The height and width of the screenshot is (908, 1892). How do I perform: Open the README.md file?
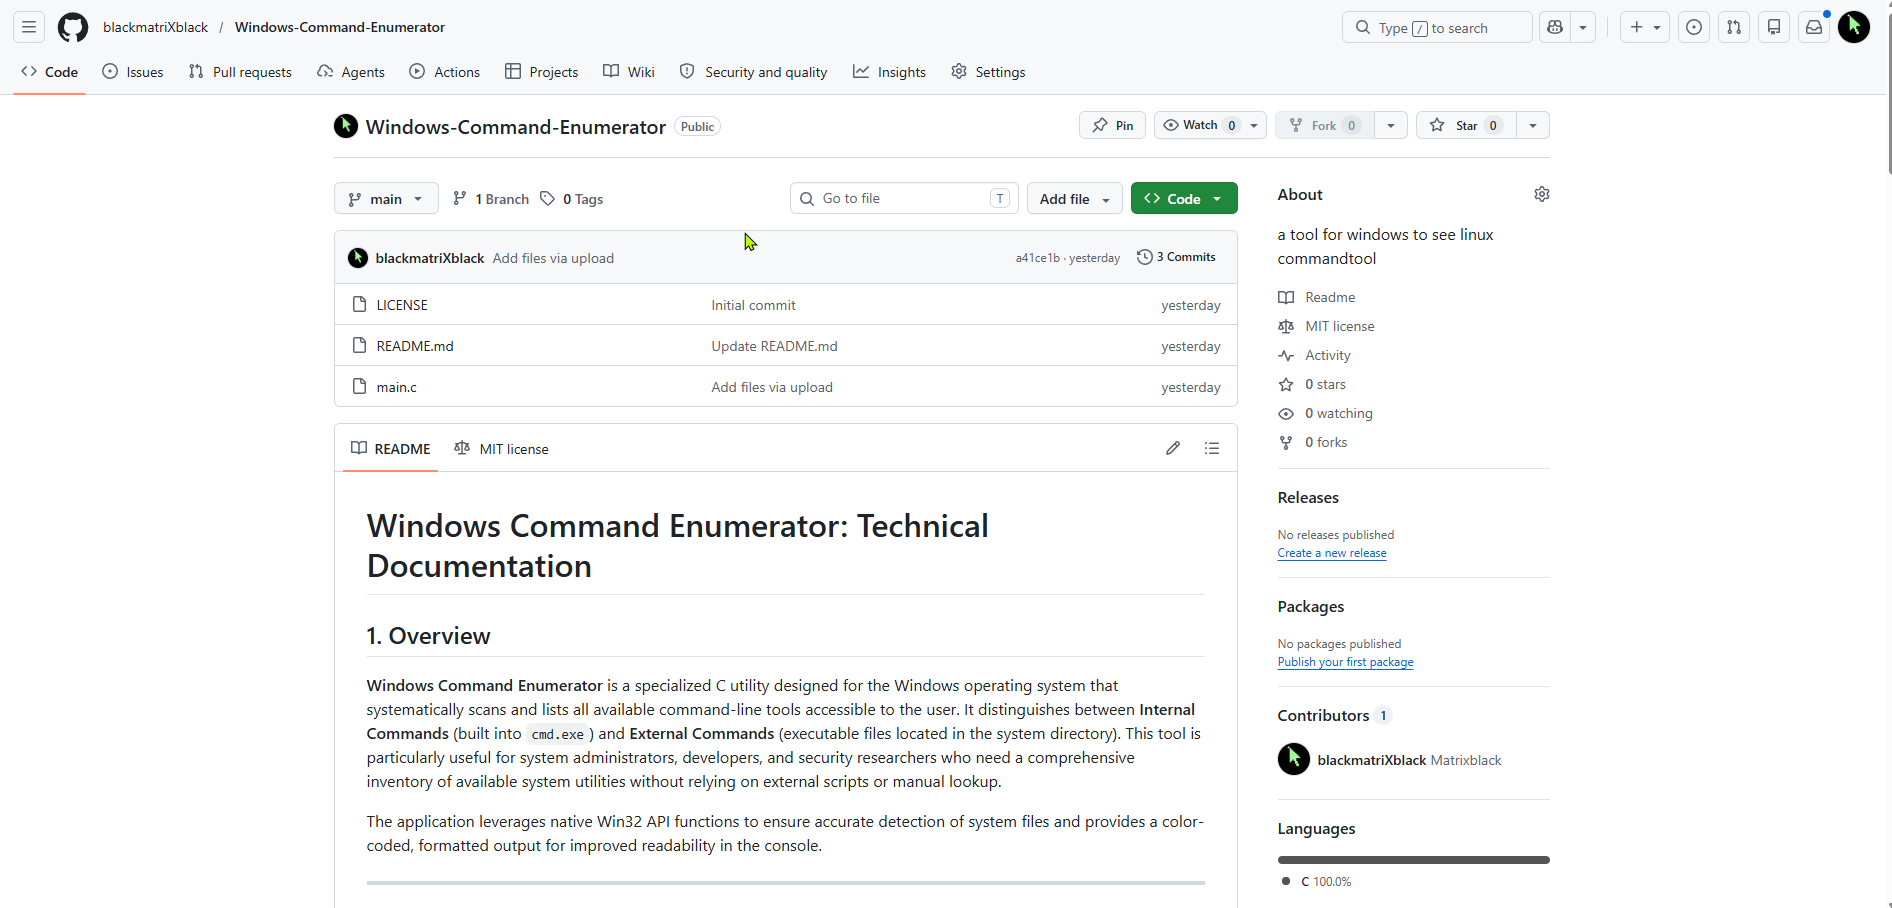point(415,346)
